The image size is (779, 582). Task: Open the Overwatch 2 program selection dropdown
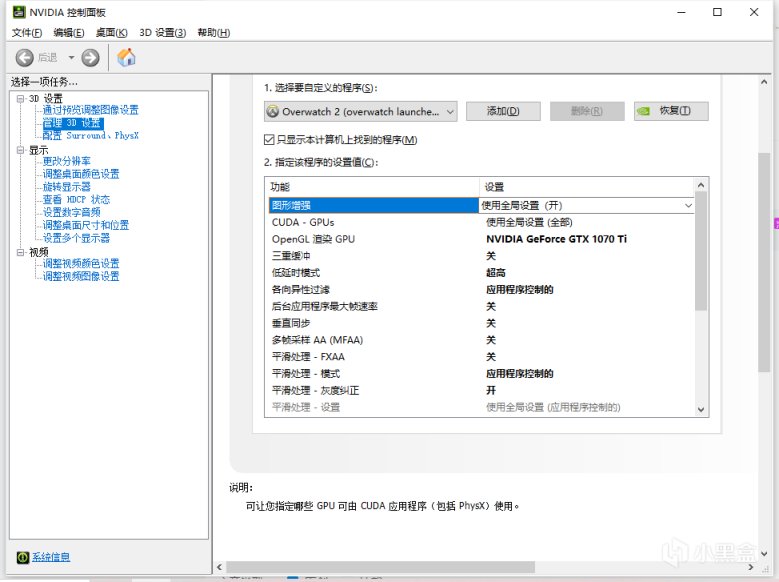point(361,111)
